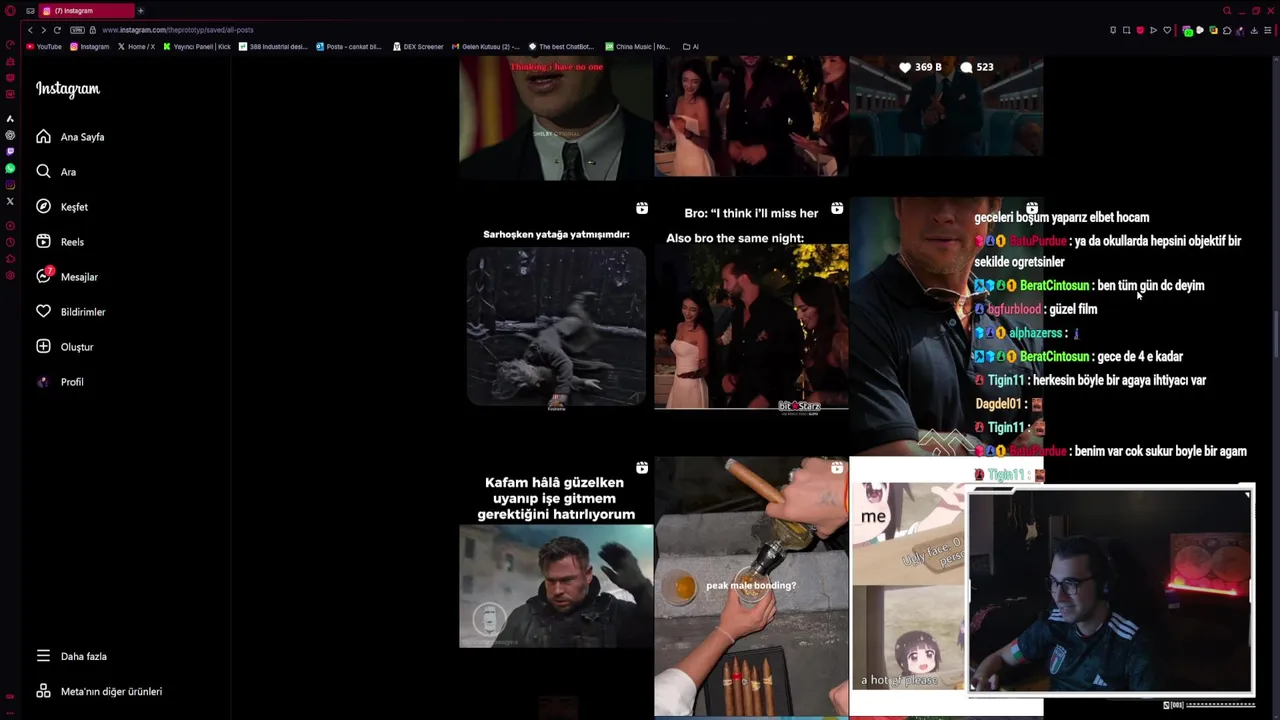This screenshot has width=1280, height=720.
Task: Go forward with browser forward arrow
Action: click(43, 30)
